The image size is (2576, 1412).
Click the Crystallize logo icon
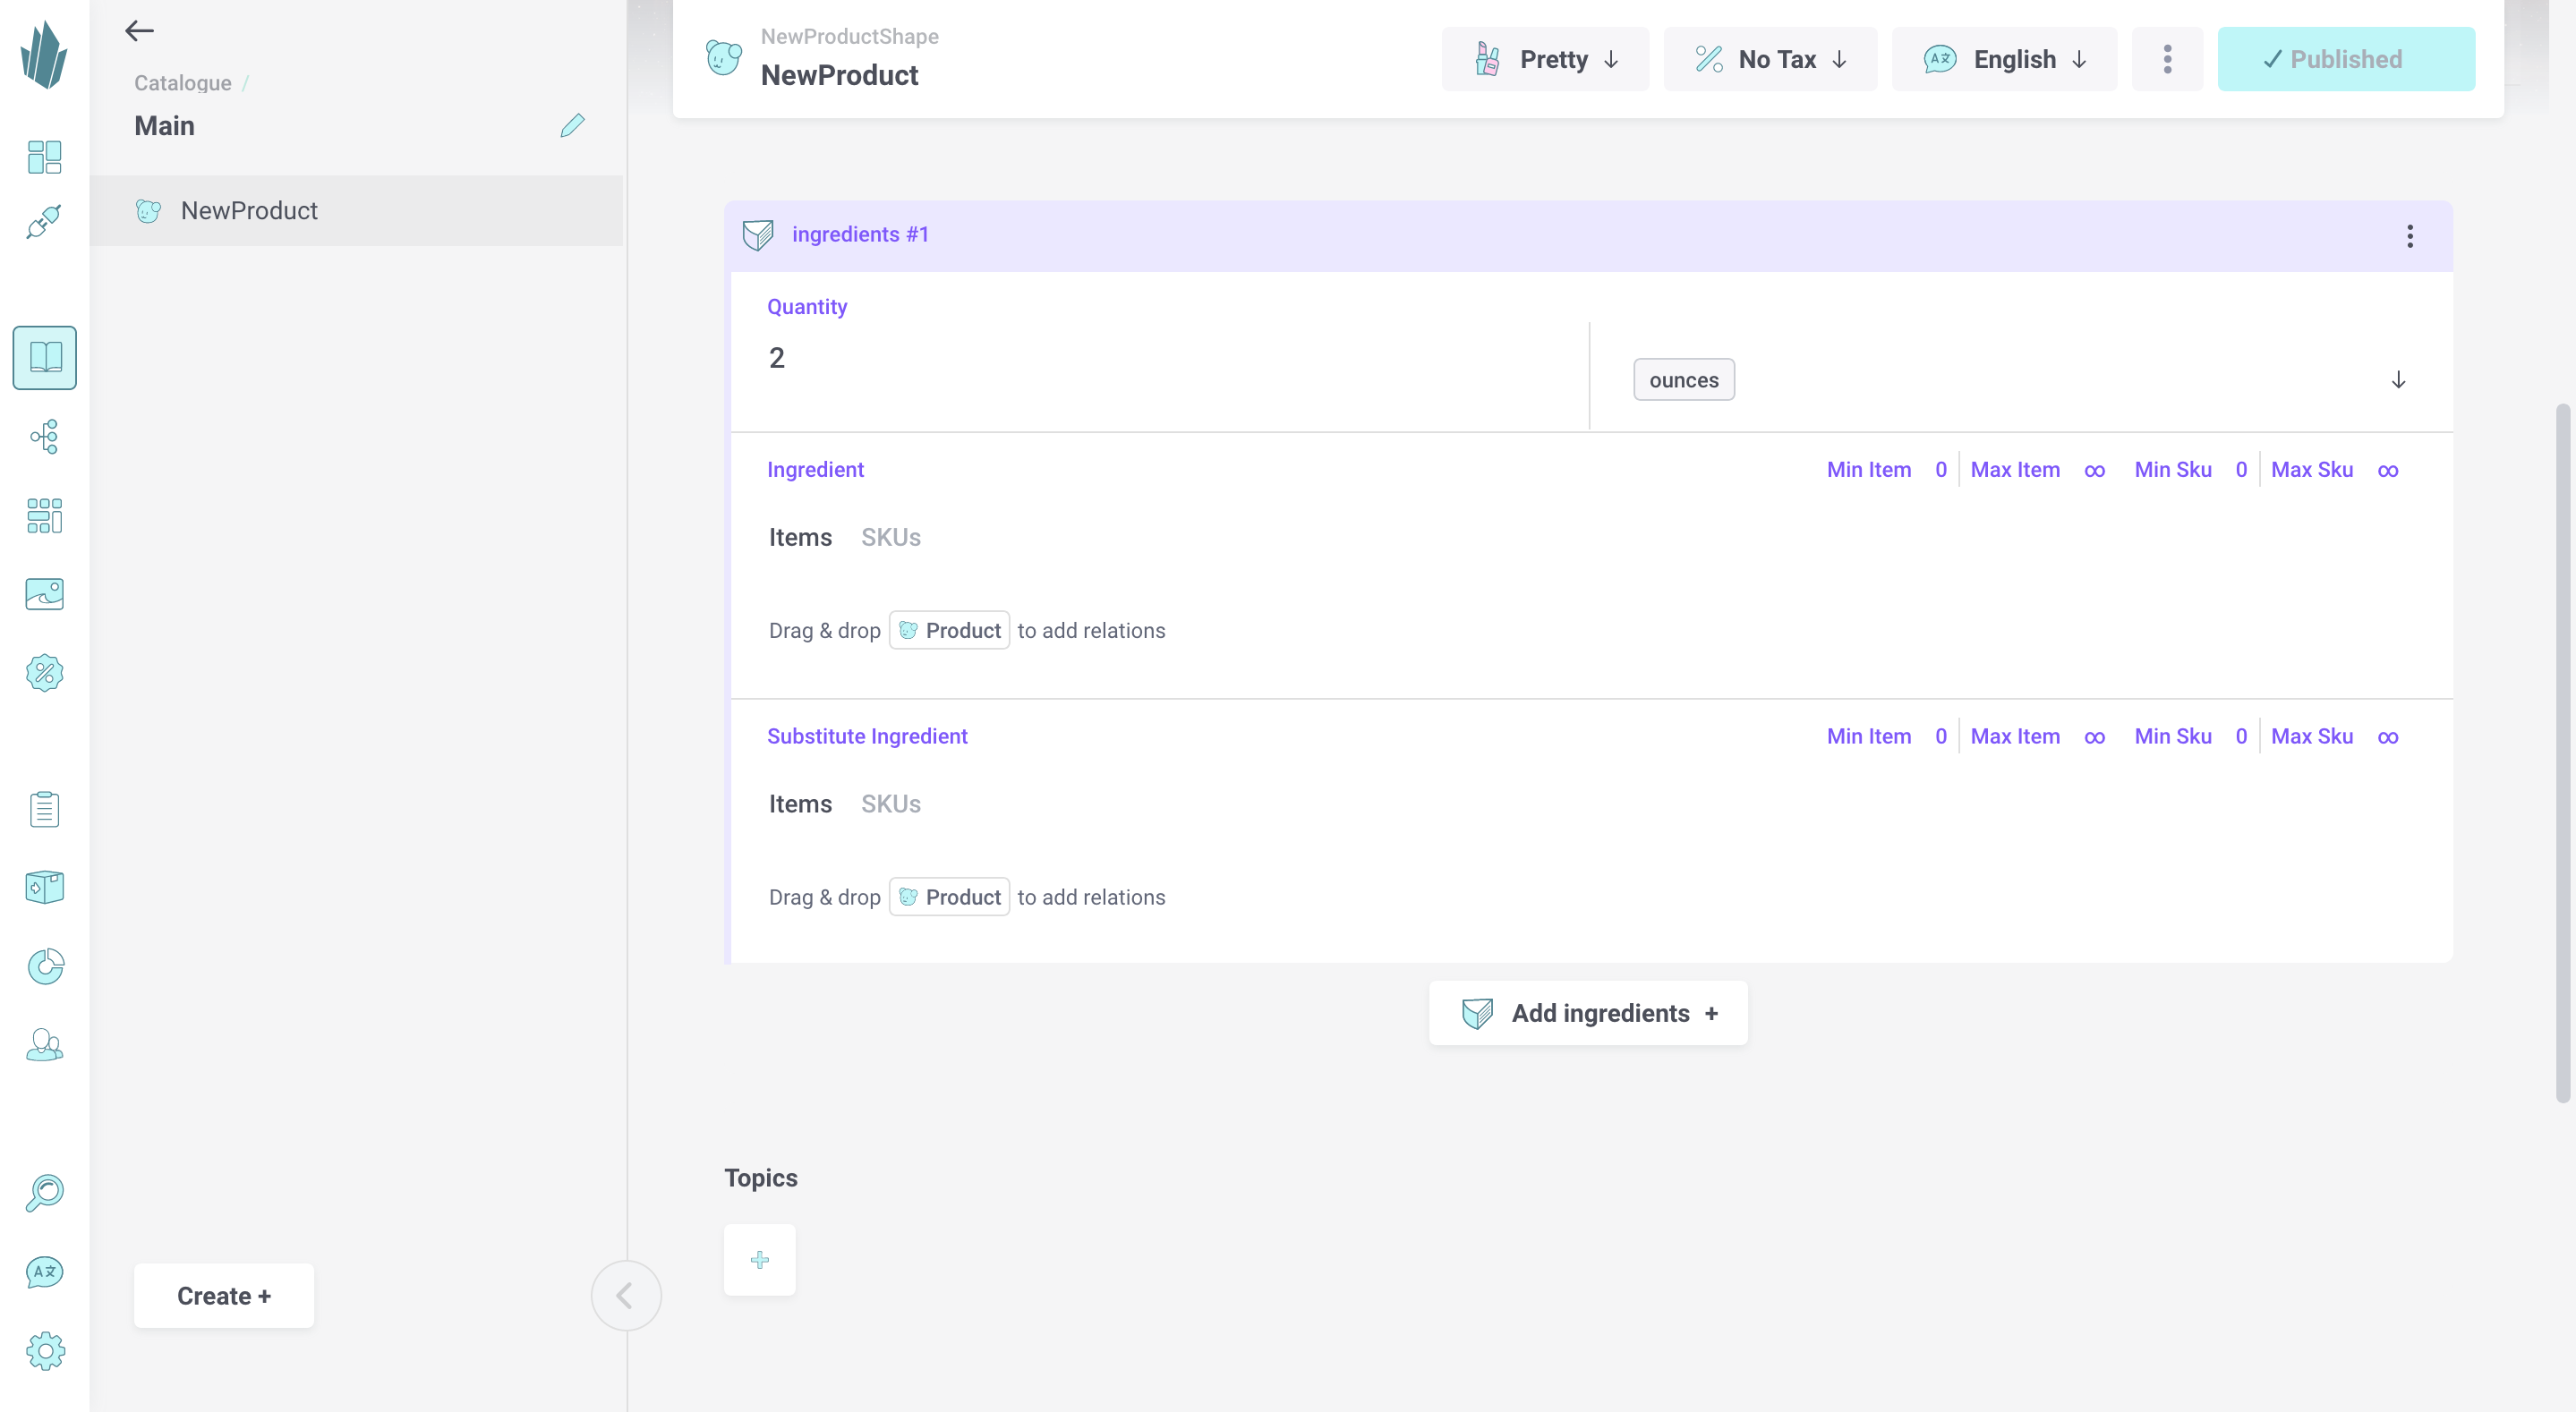click(x=44, y=56)
